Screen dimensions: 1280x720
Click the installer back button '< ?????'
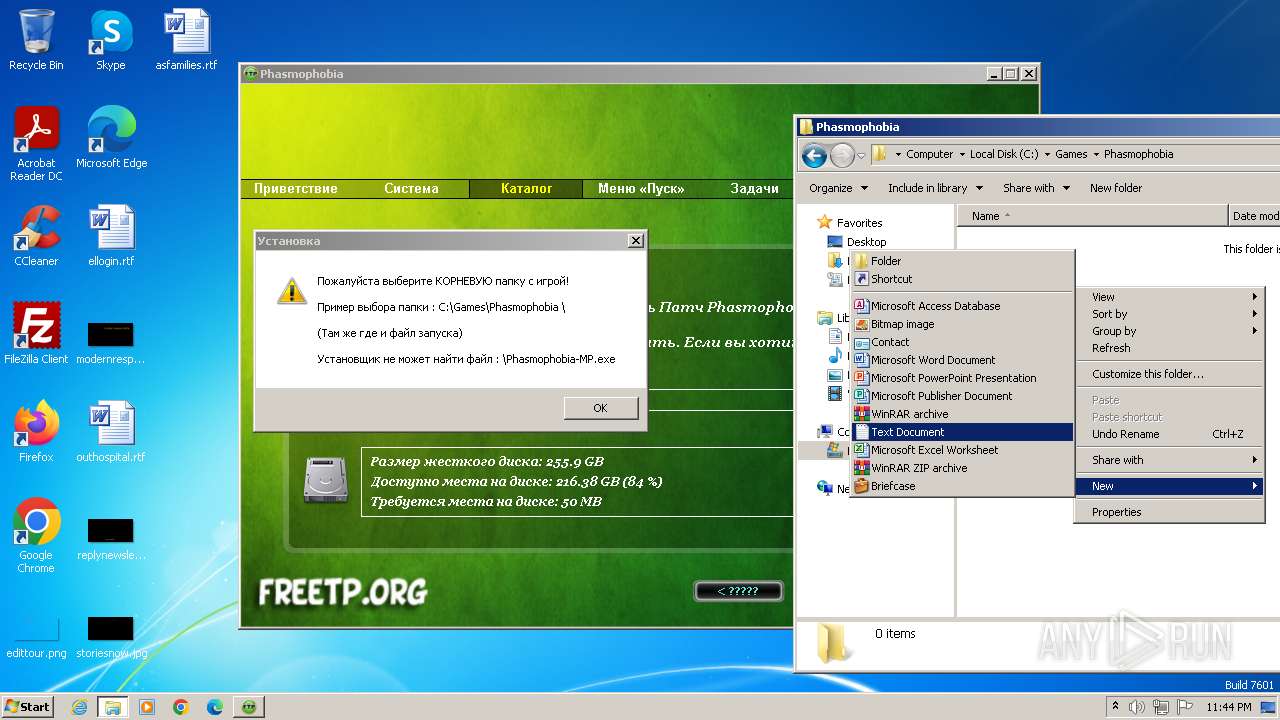(738, 591)
